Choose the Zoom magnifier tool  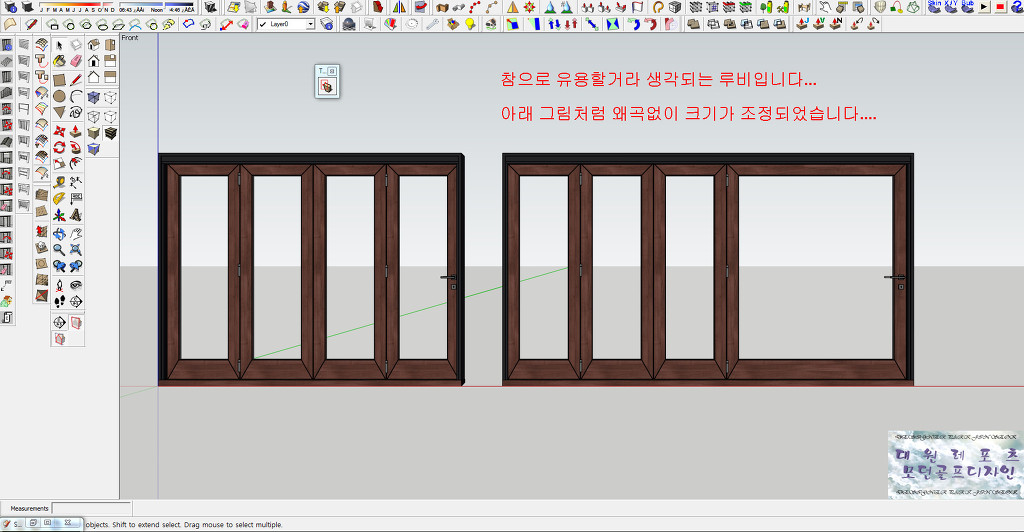[59, 249]
